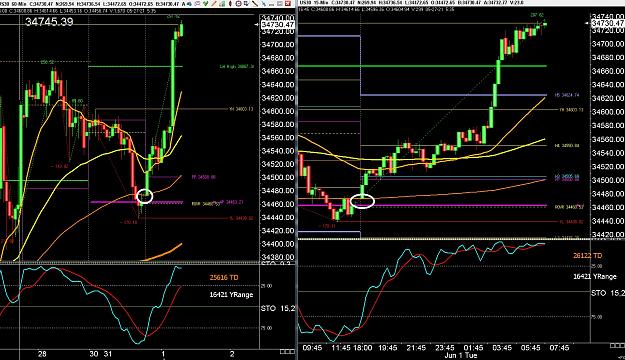Click 16421 YRange in left stochastic panel
Viewport: 625px width, 360px height.
pos(231,295)
